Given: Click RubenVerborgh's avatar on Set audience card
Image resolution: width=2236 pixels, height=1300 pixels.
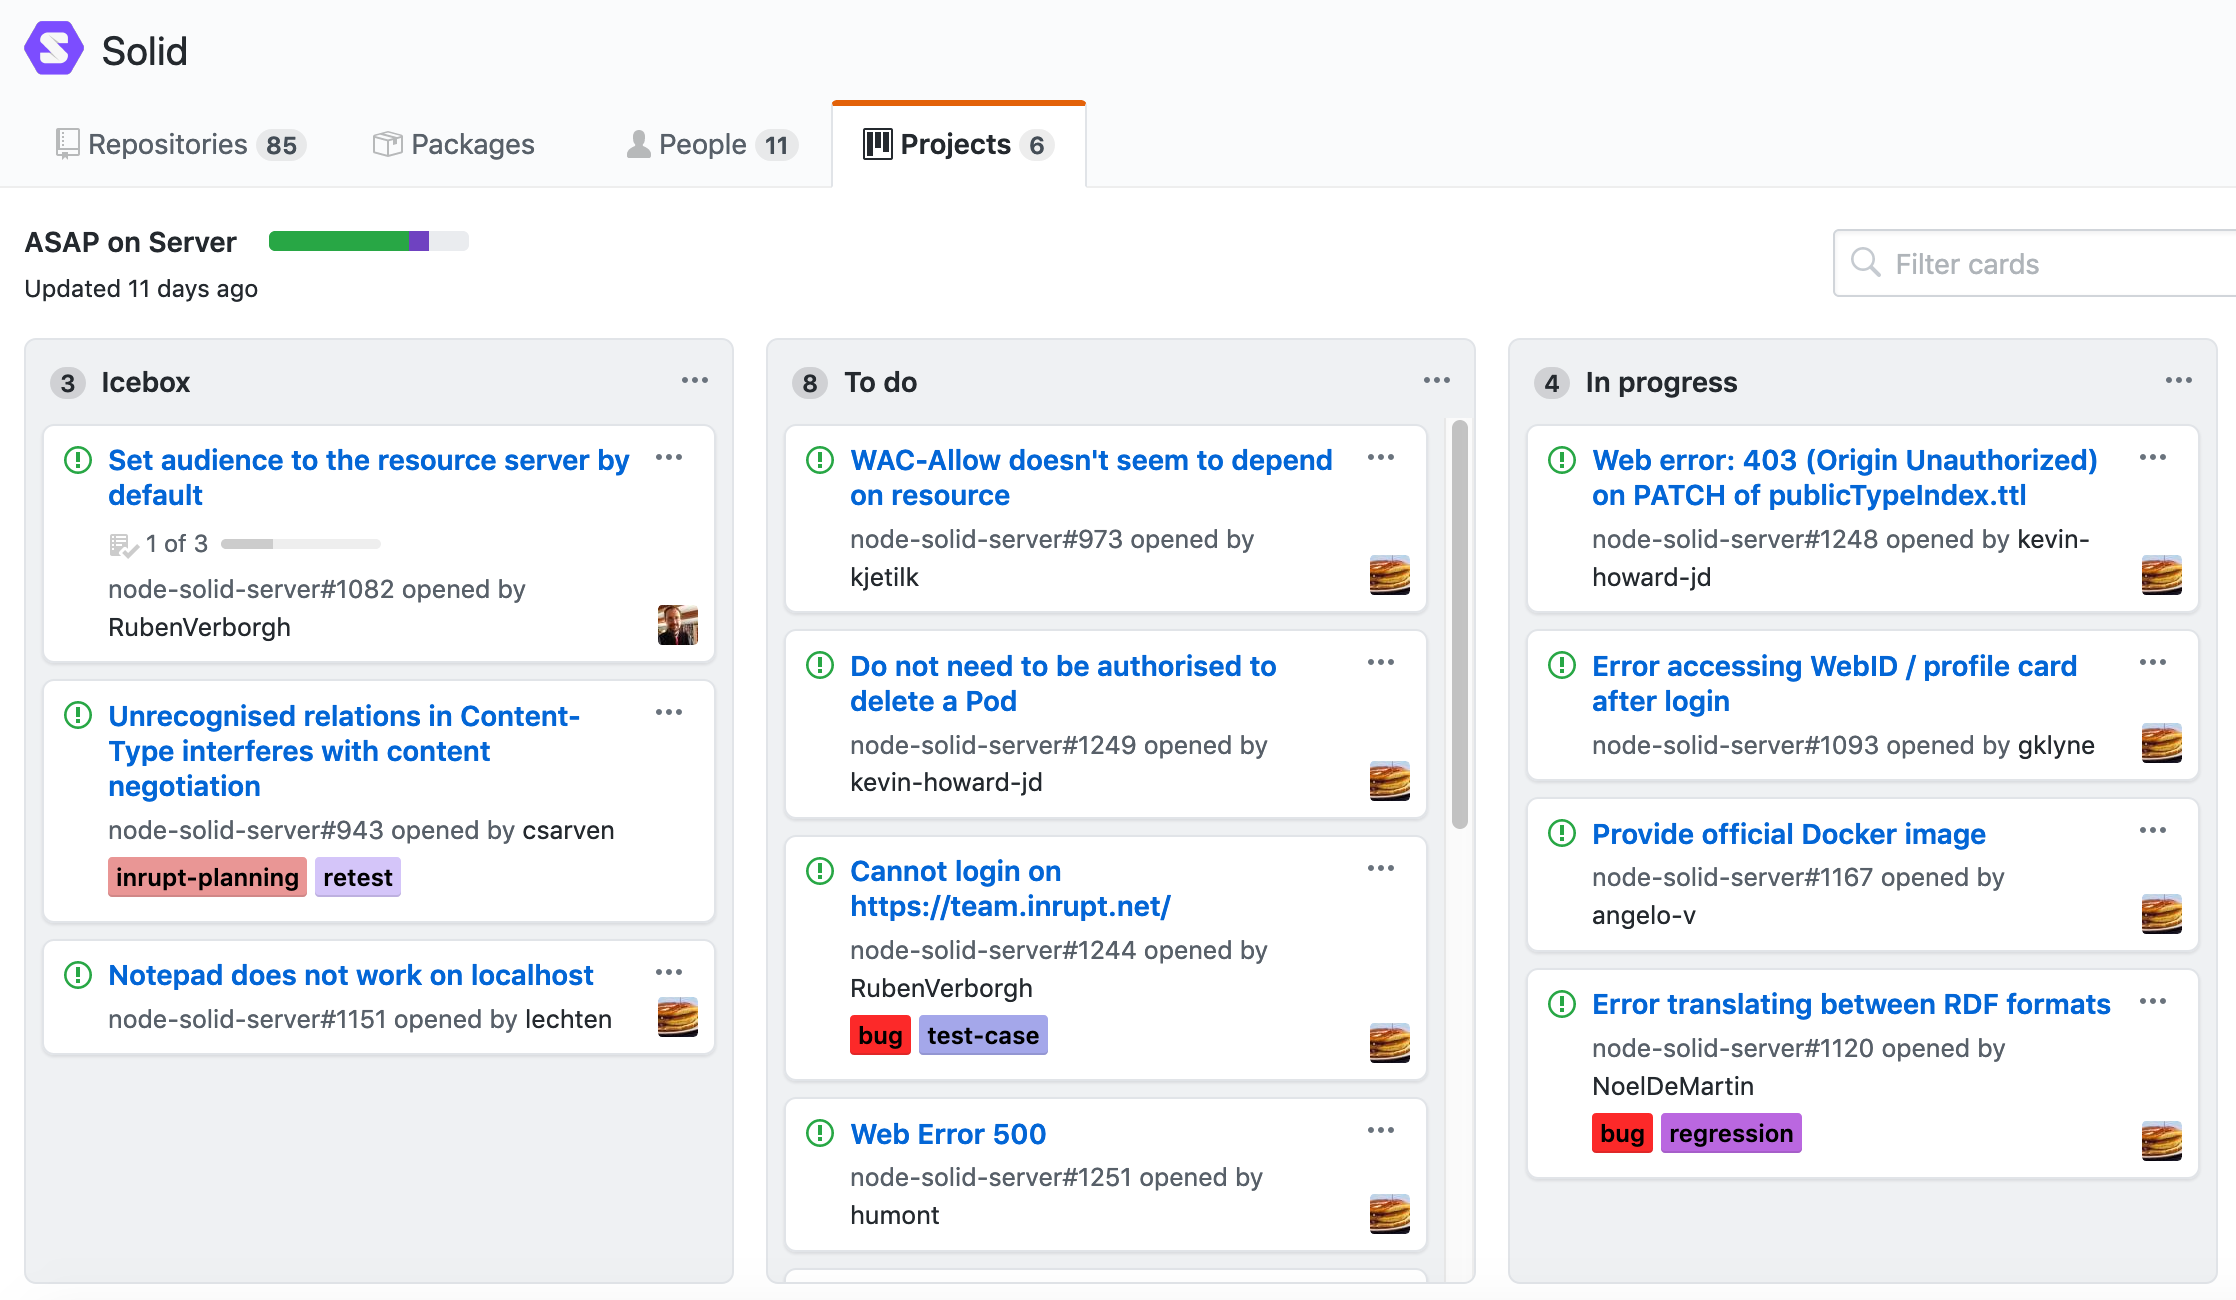Looking at the screenshot, I should 678,625.
